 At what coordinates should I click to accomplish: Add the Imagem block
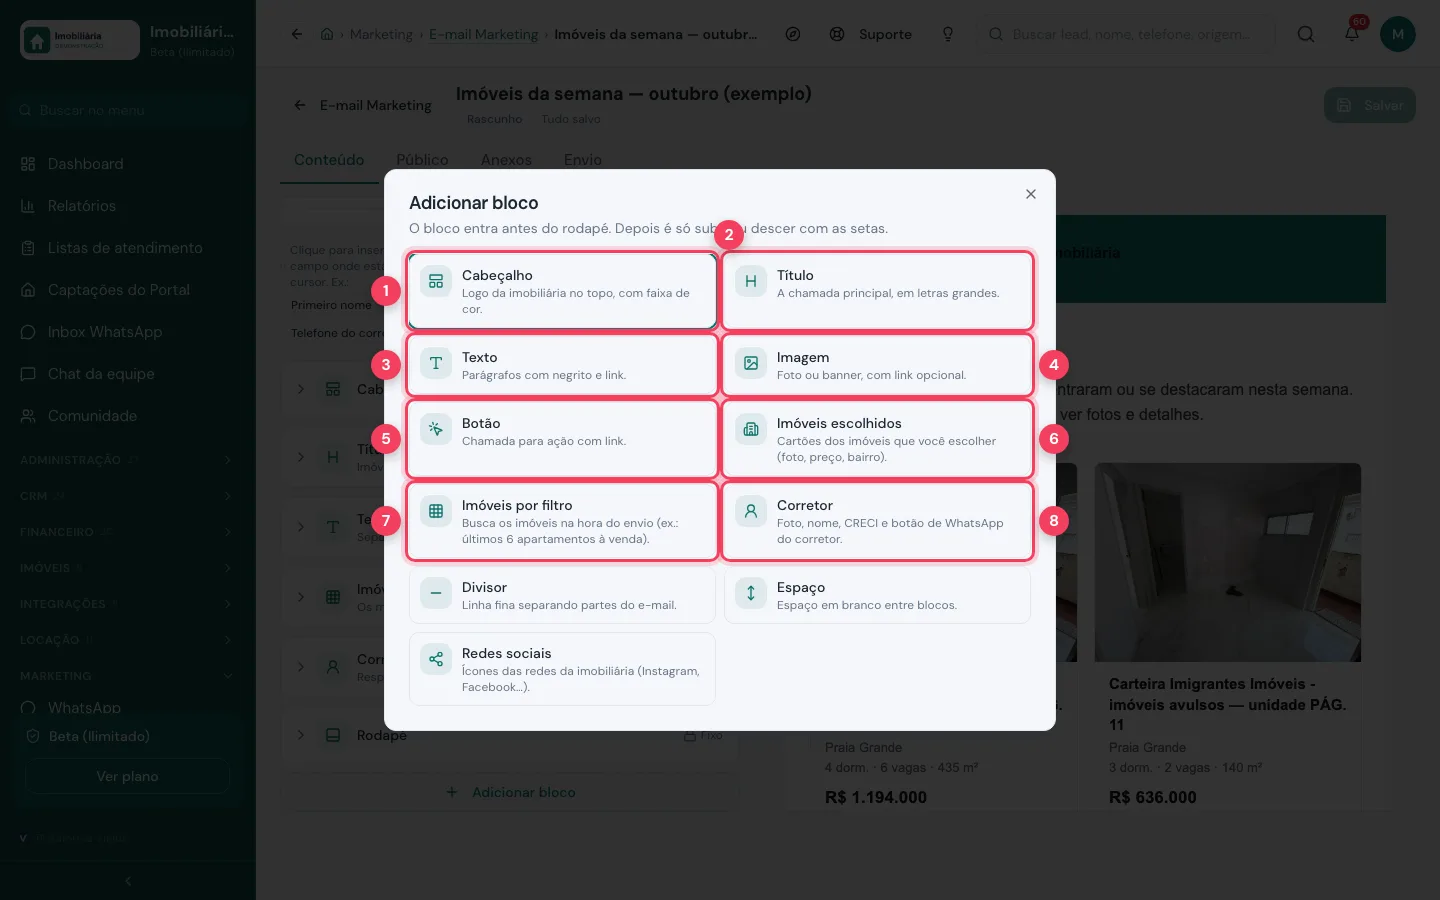[877, 365]
